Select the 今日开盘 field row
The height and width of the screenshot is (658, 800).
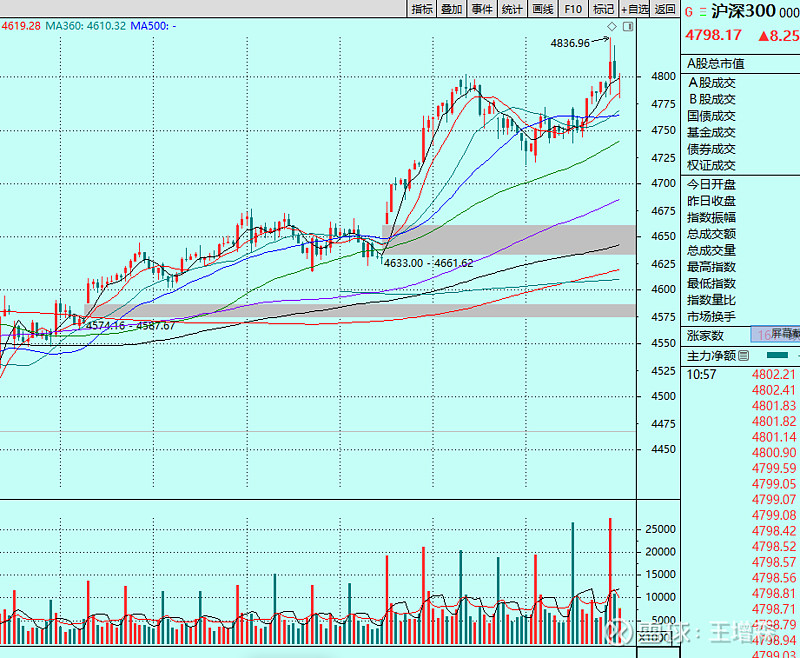coord(711,185)
